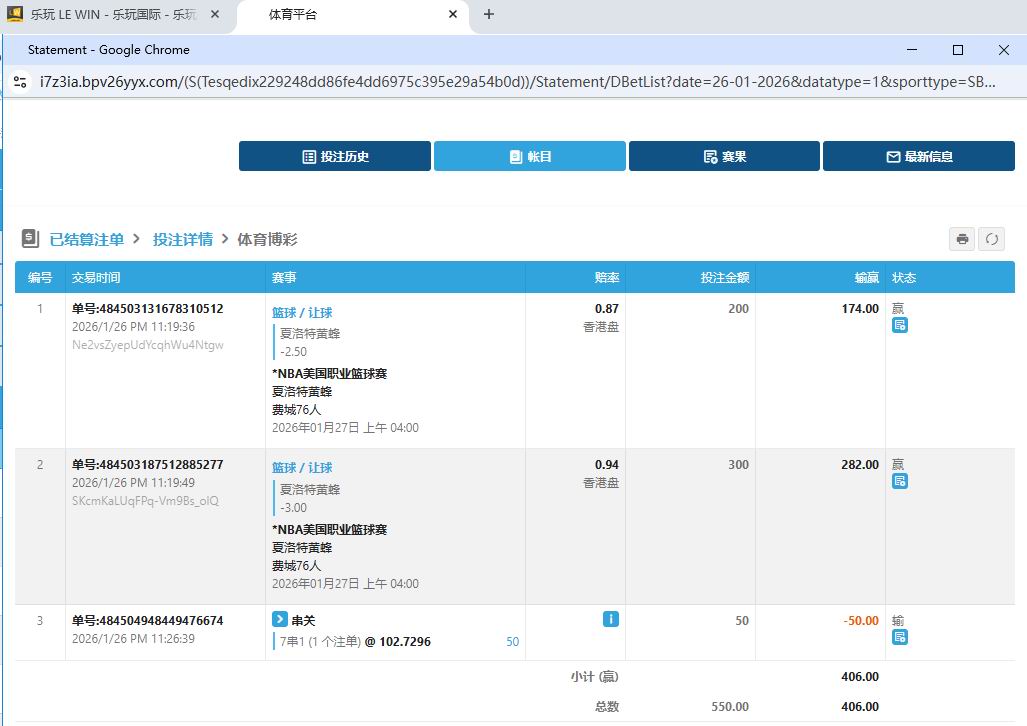Image resolution: width=1027 pixels, height=726 pixels.
Task: Select the 最新信息 button
Action: [x=918, y=156]
